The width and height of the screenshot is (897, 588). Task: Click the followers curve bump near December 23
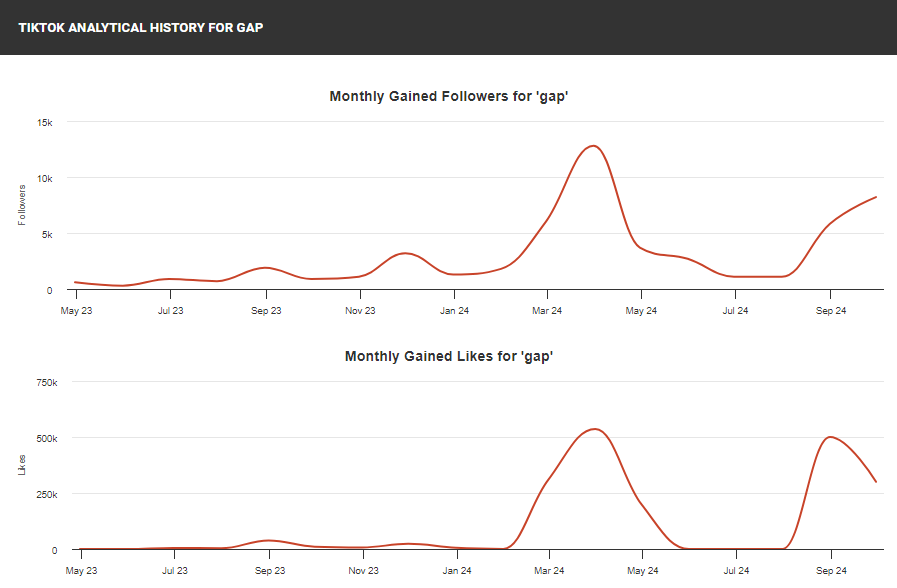[405, 253]
